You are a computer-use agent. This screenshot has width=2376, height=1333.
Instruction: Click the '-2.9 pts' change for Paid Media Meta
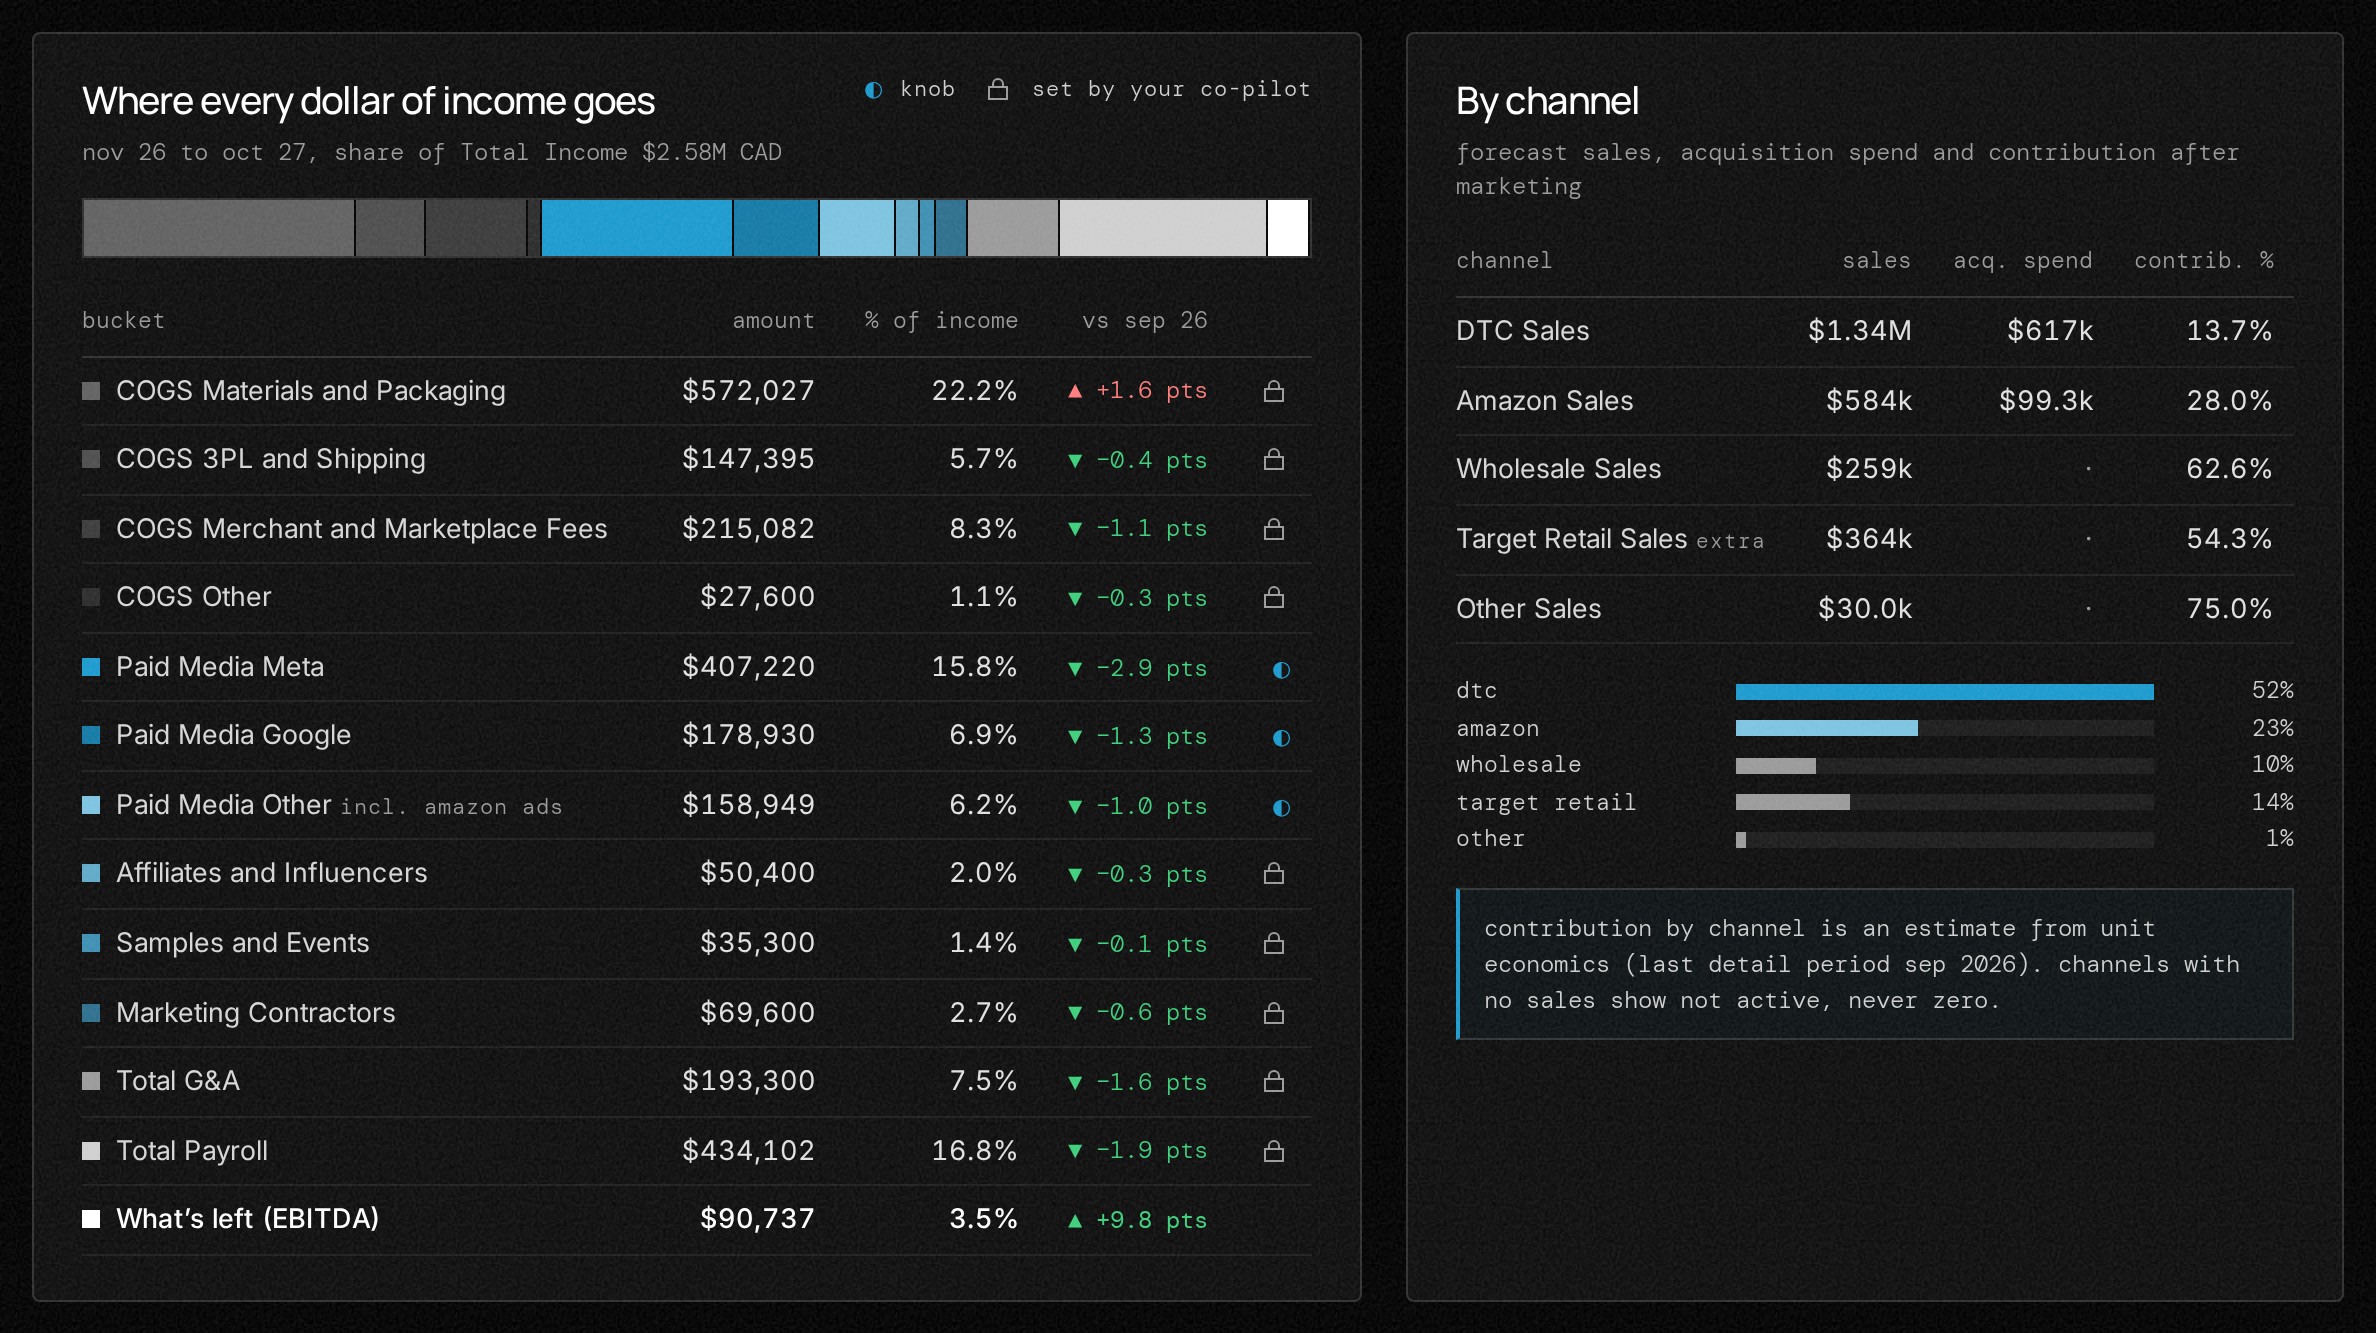pyautogui.click(x=1151, y=668)
